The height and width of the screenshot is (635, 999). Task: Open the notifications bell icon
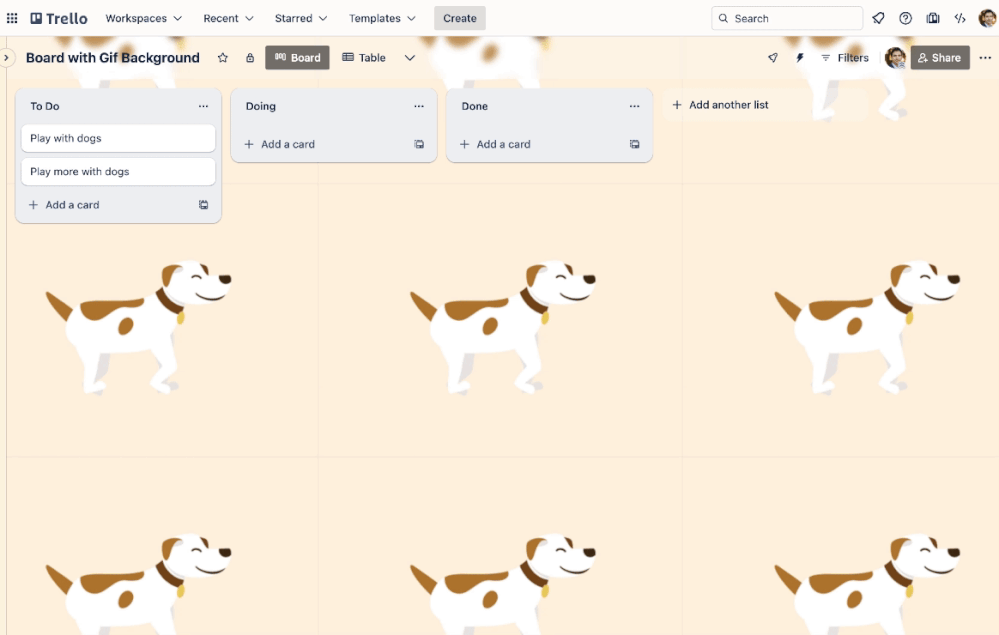point(878,18)
